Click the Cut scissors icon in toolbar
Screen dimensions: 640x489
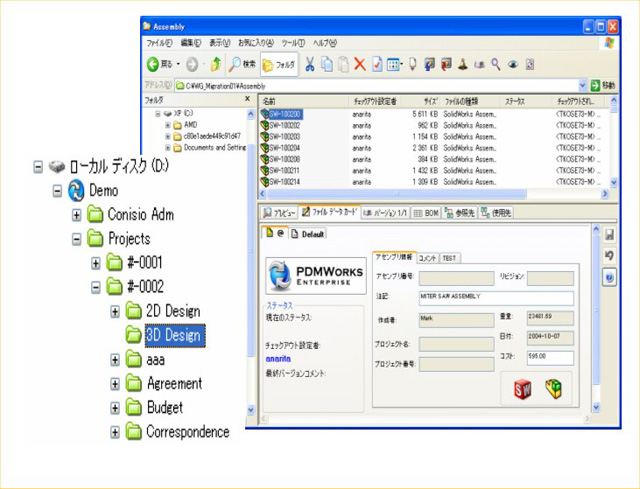310,65
